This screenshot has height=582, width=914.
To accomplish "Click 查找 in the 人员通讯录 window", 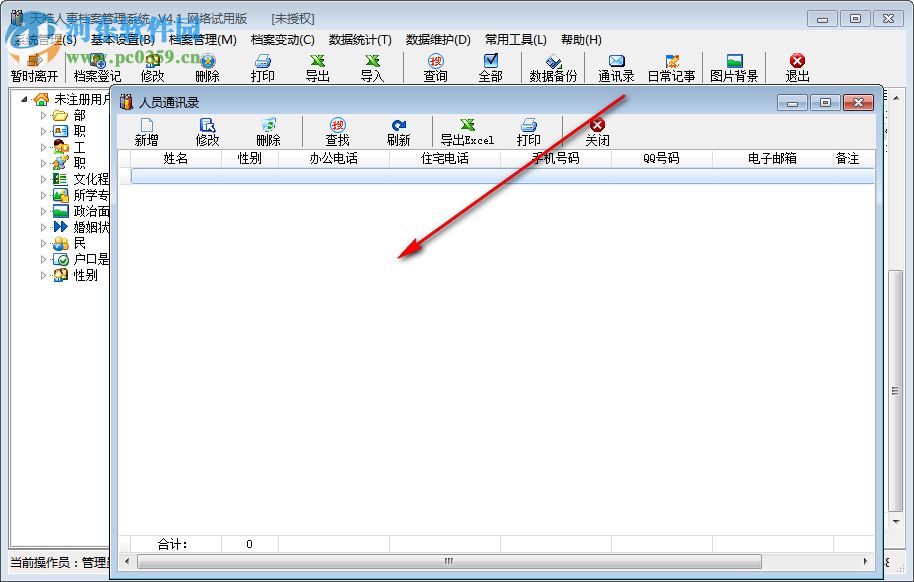I will (338, 132).
